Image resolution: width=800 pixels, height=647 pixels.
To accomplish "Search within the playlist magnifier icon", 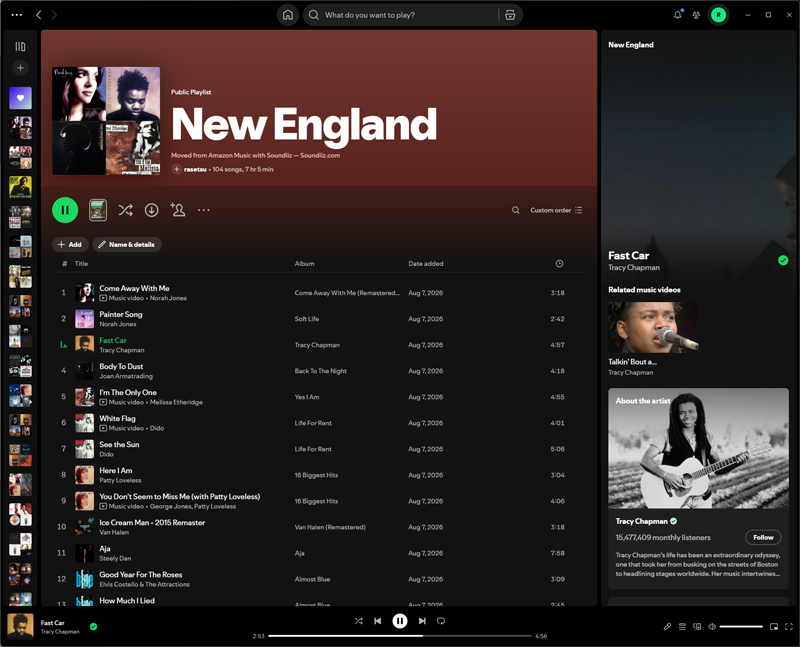I will [x=515, y=210].
